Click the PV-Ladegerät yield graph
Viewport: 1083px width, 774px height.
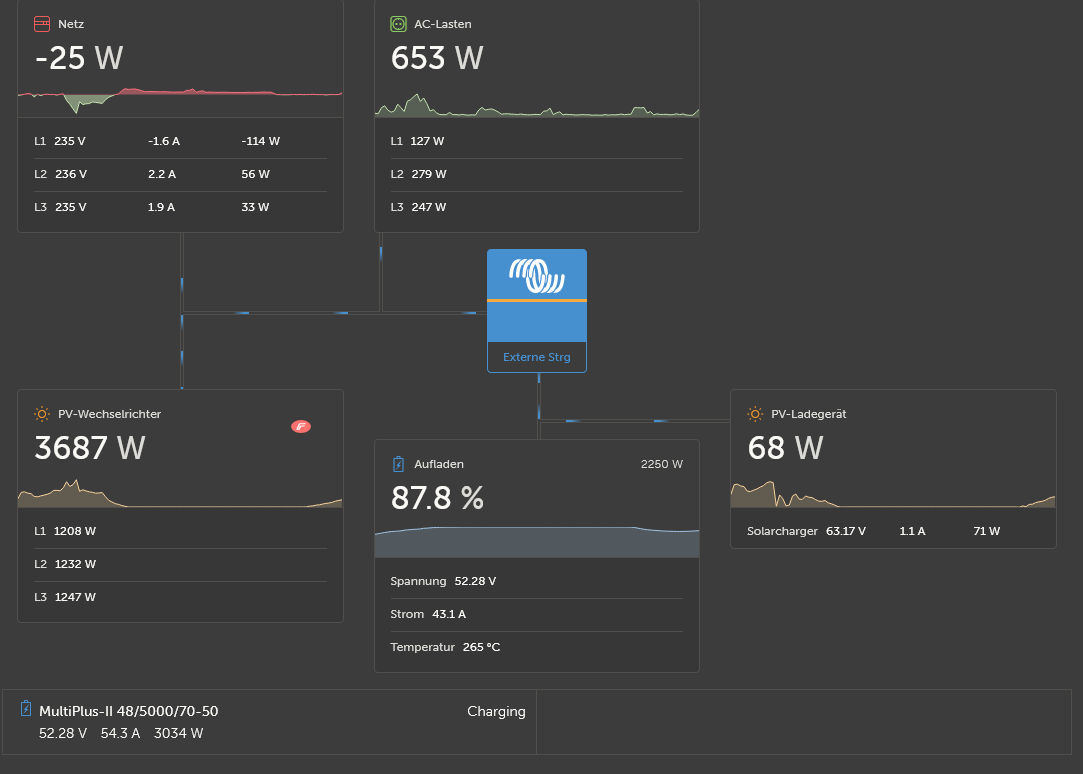click(x=892, y=495)
